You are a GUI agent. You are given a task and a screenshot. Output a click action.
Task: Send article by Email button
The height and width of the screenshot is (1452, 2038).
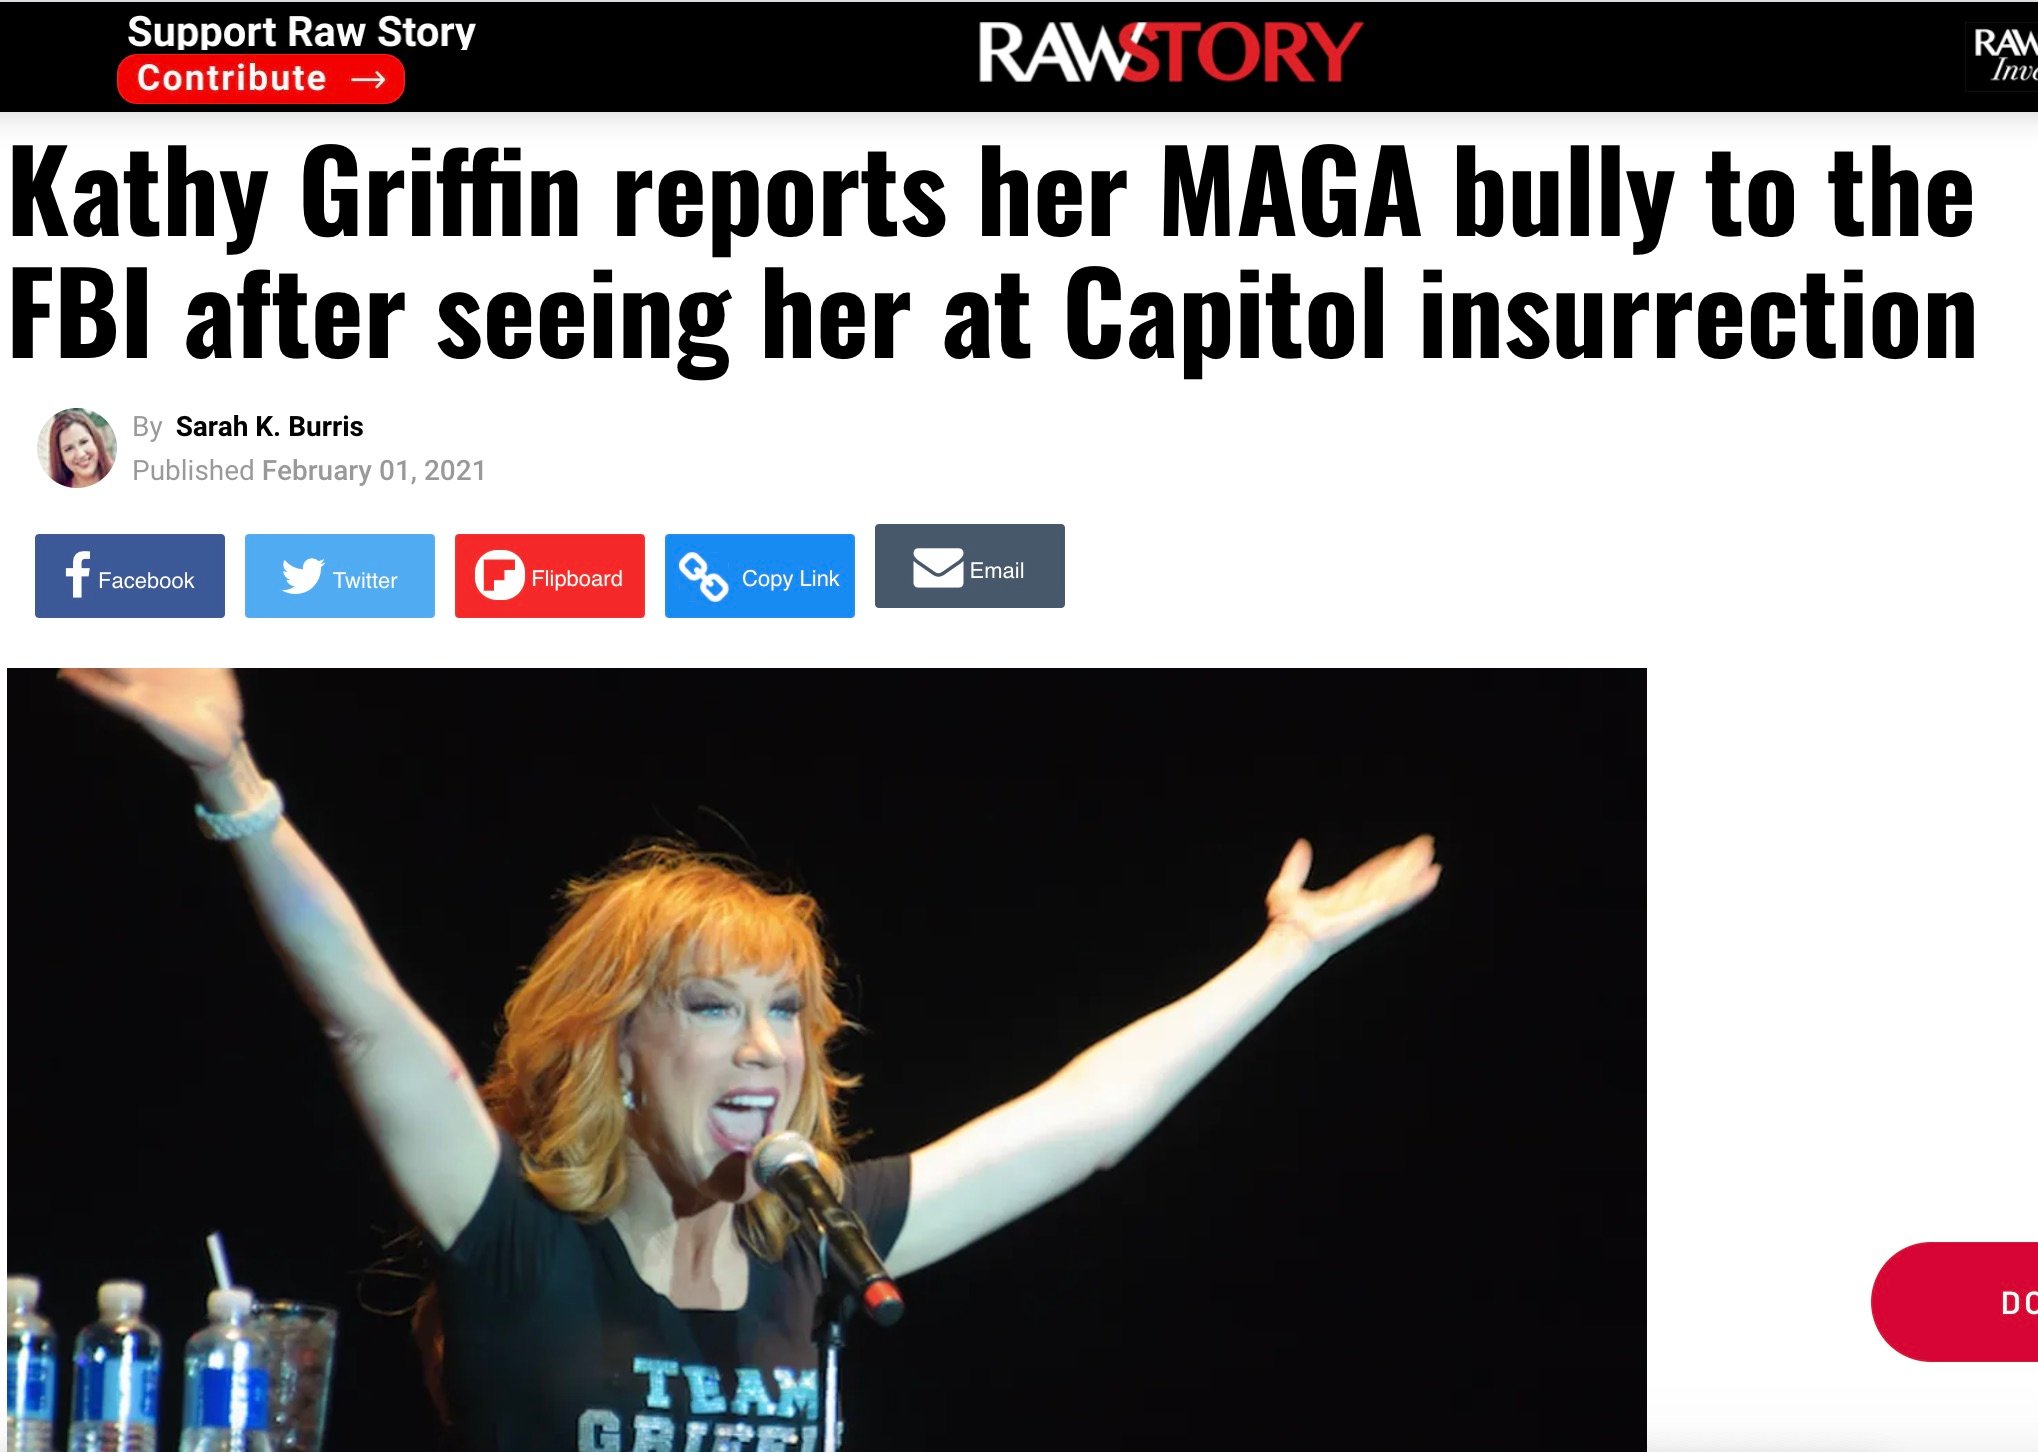[970, 566]
